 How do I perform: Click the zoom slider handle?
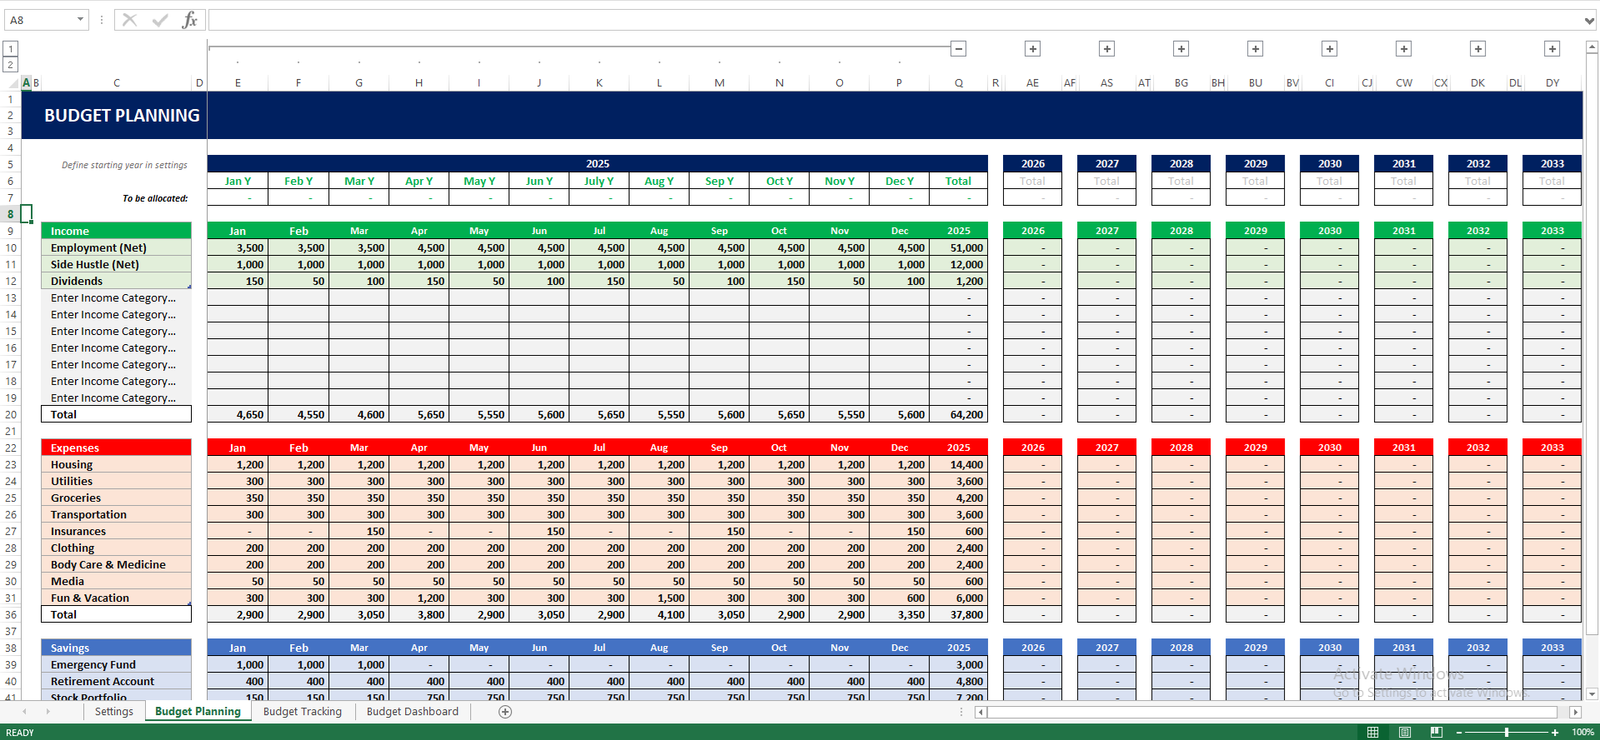1507,732
